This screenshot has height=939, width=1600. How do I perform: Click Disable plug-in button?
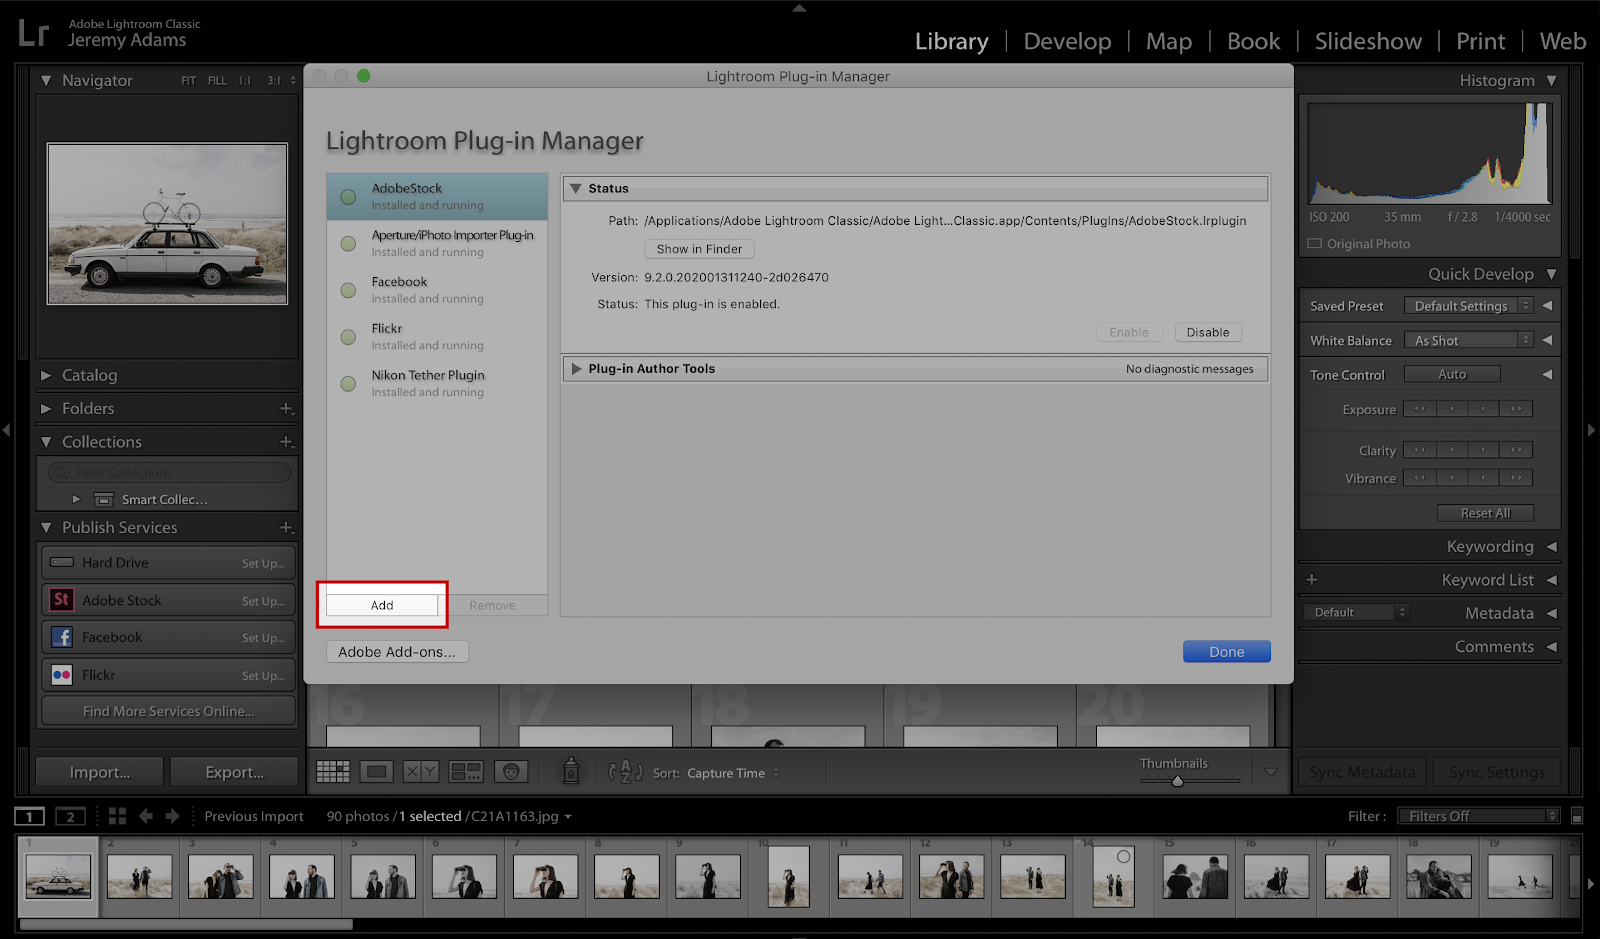click(x=1208, y=332)
